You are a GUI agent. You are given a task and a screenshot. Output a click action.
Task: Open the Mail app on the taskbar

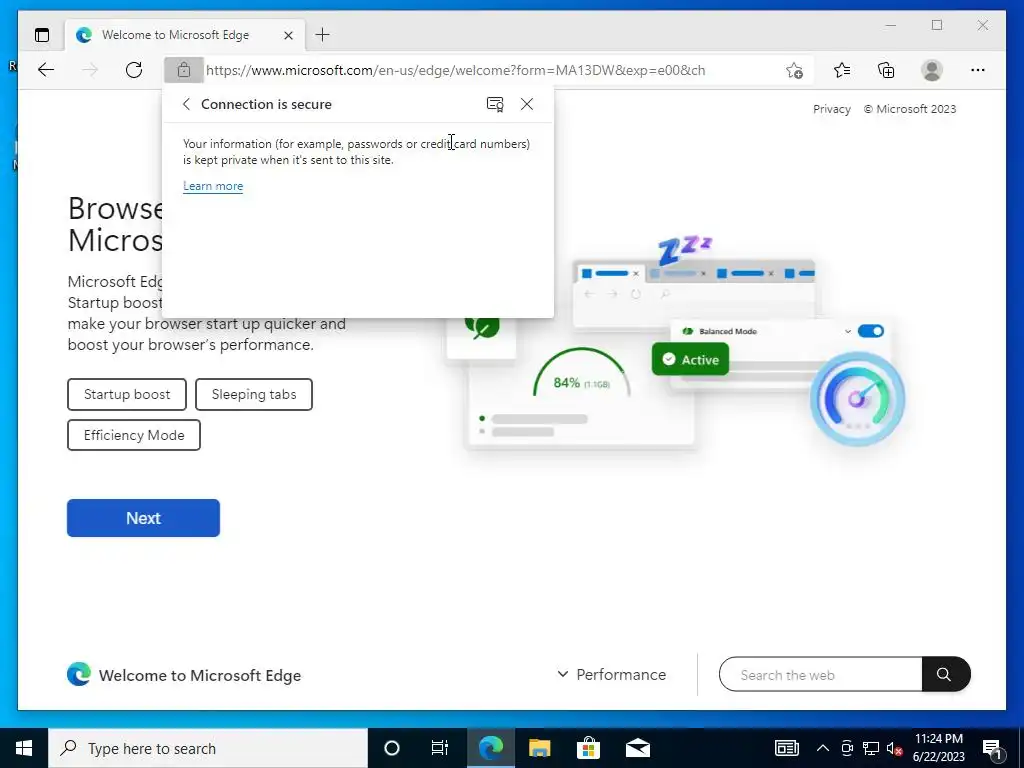tap(638, 748)
